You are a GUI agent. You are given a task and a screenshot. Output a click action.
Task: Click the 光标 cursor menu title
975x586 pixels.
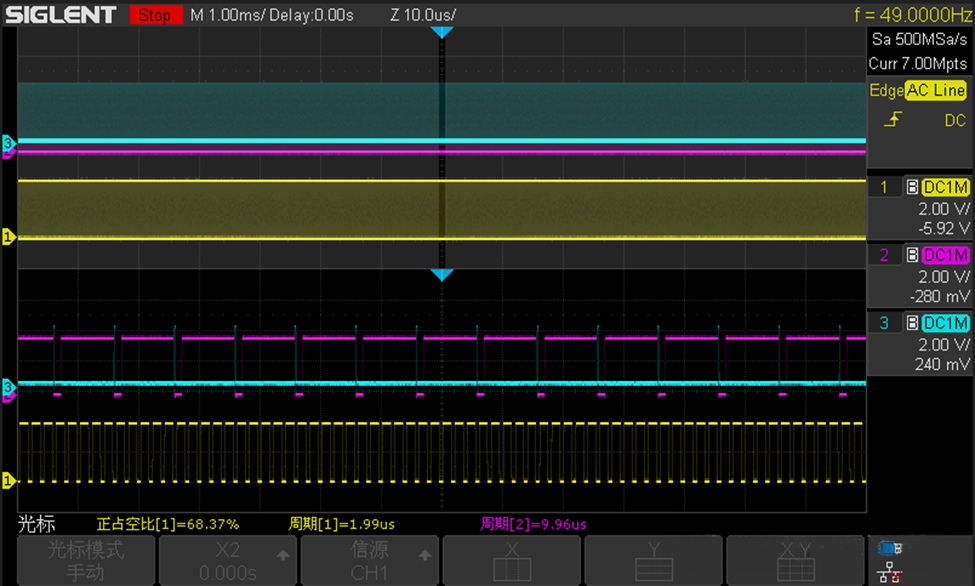click(x=36, y=524)
